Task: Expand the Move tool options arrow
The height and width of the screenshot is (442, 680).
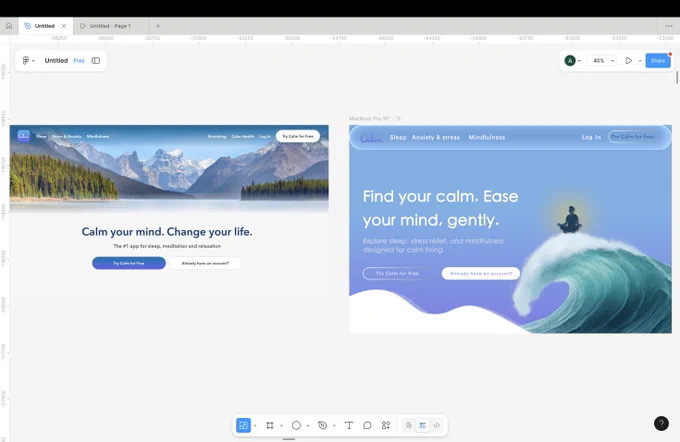Action: 255,426
